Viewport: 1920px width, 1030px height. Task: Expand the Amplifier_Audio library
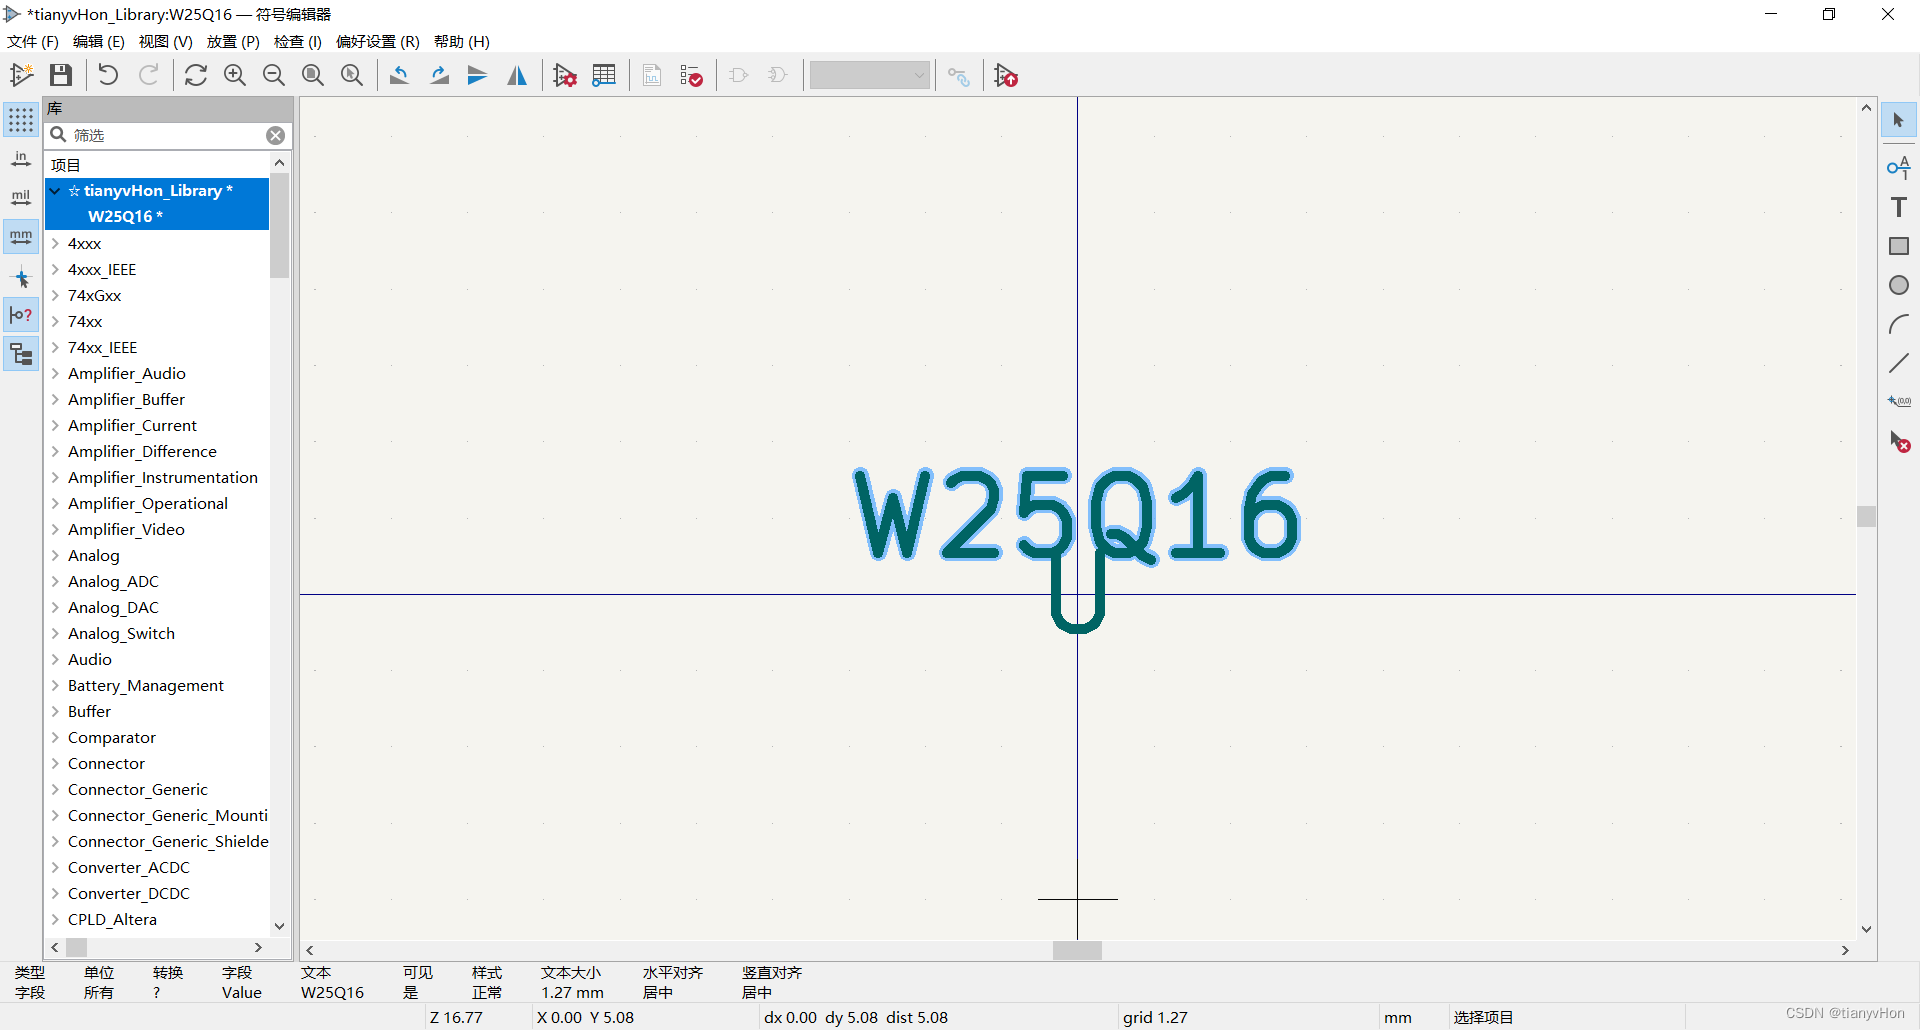55,373
